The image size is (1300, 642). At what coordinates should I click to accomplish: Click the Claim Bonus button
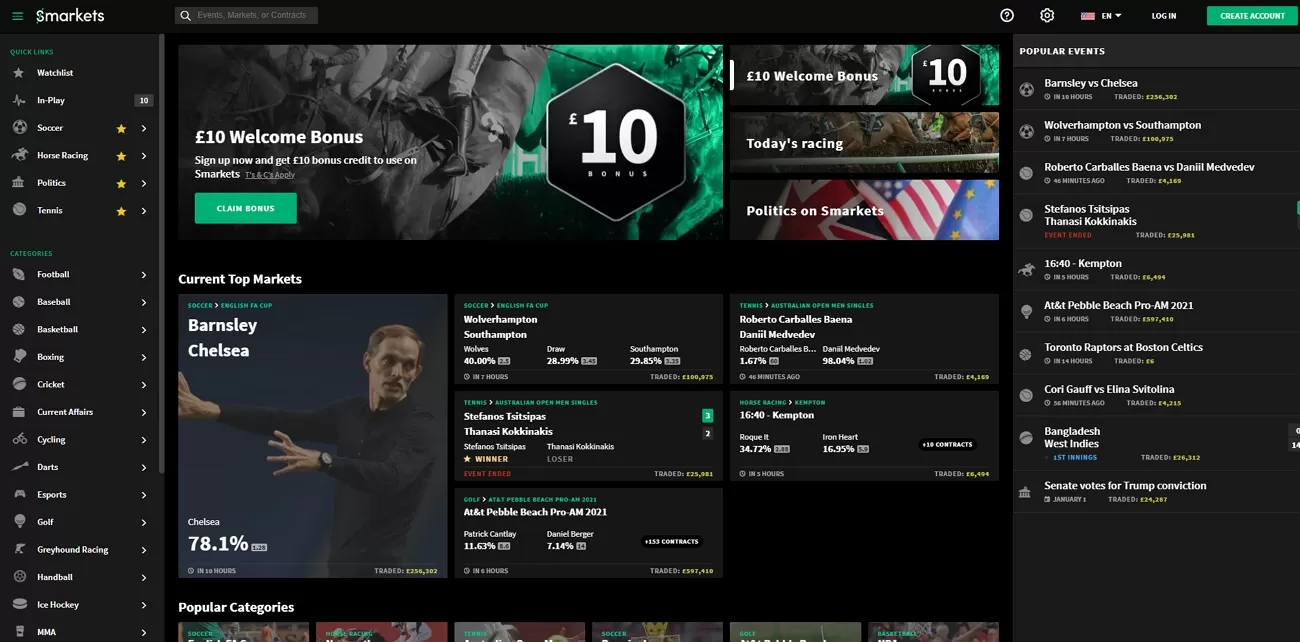(x=246, y=208)
